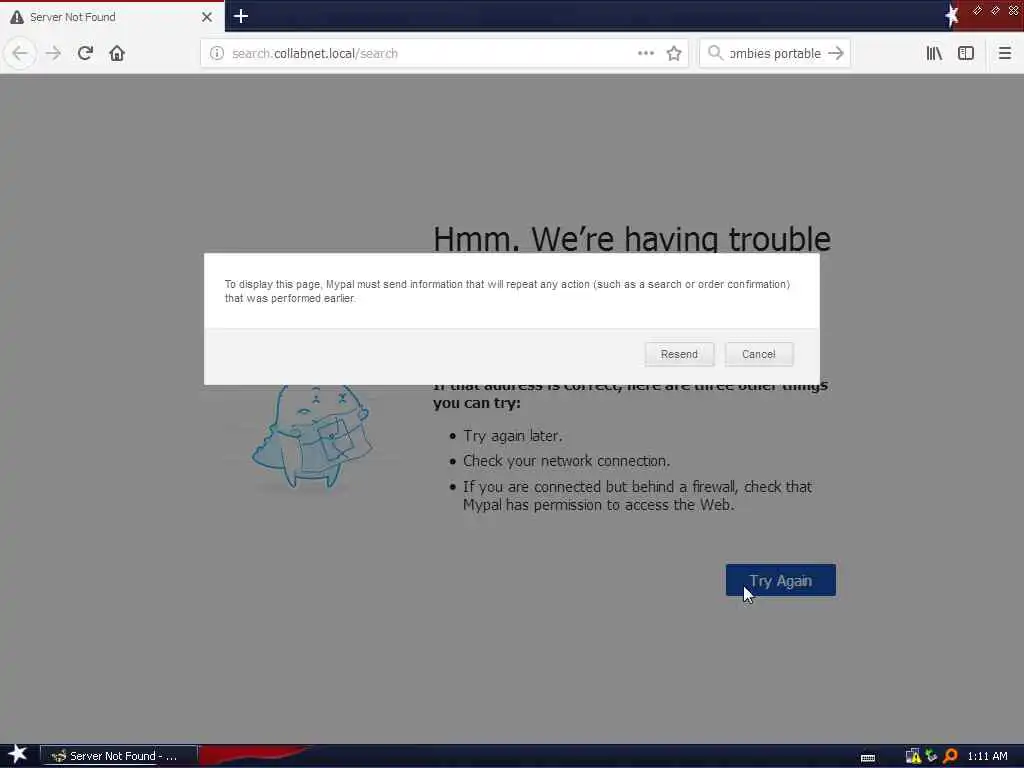Click the keyboard icon in system tray
This screenshot has width=1024, height=768.
pos(868,758)
